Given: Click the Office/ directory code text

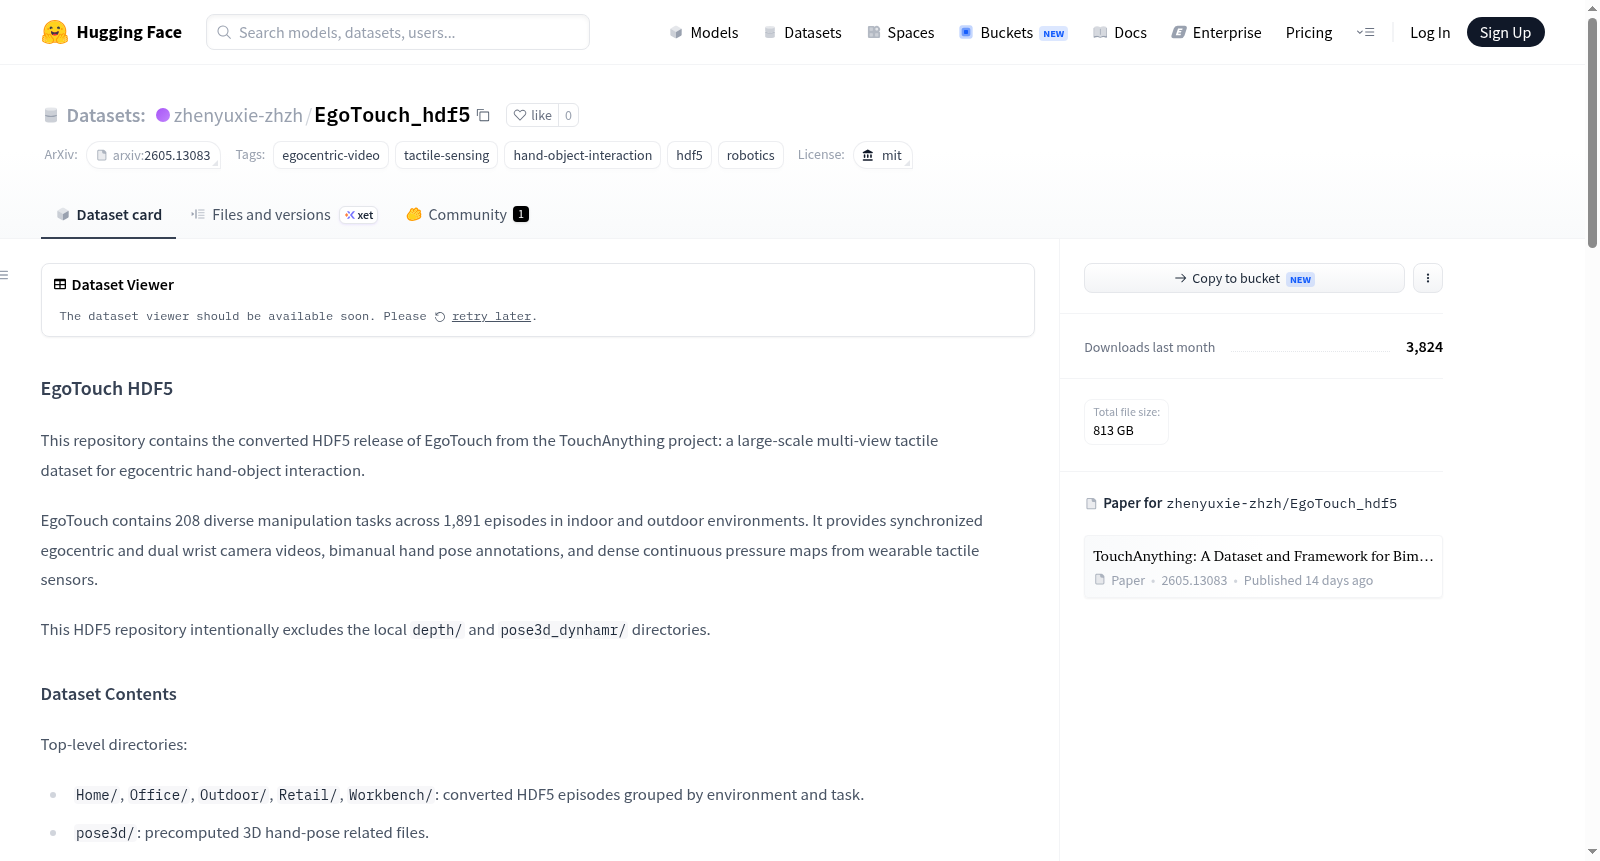Looking at the screenshot, I should click(x=159, y=795).
